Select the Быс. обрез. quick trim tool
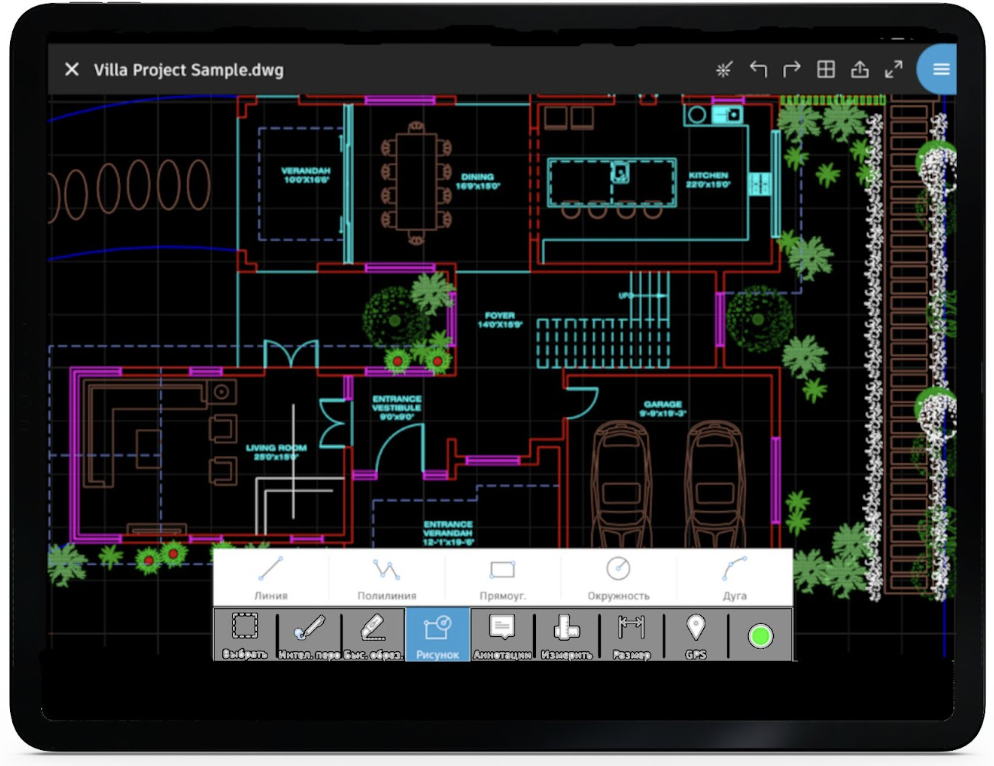This screenshot has width=994, height=766. [373, 634]
